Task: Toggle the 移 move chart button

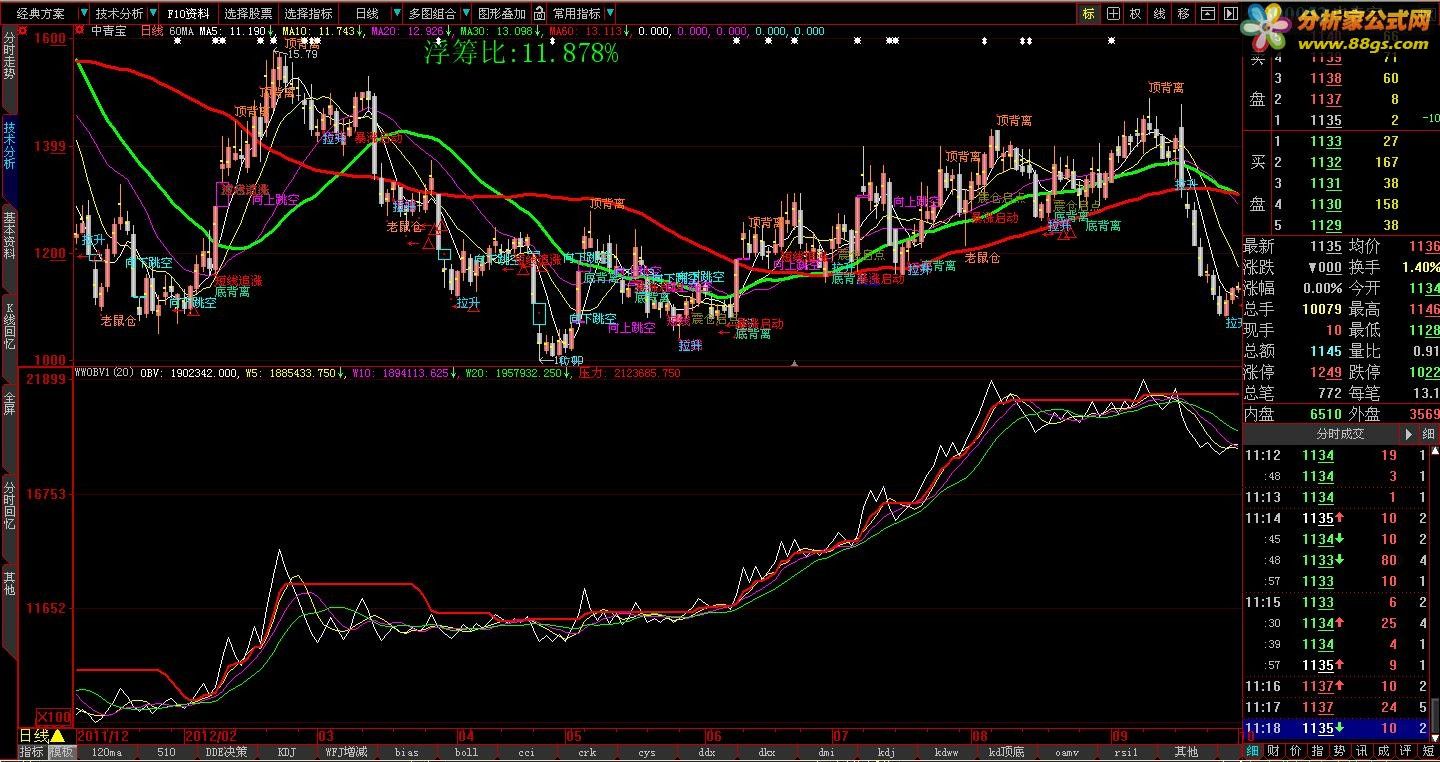Action: [1183, 14]
